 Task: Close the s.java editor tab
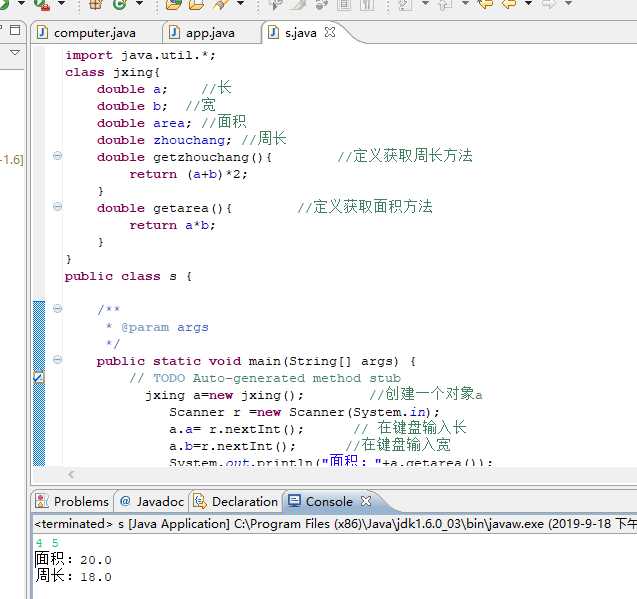330,32
